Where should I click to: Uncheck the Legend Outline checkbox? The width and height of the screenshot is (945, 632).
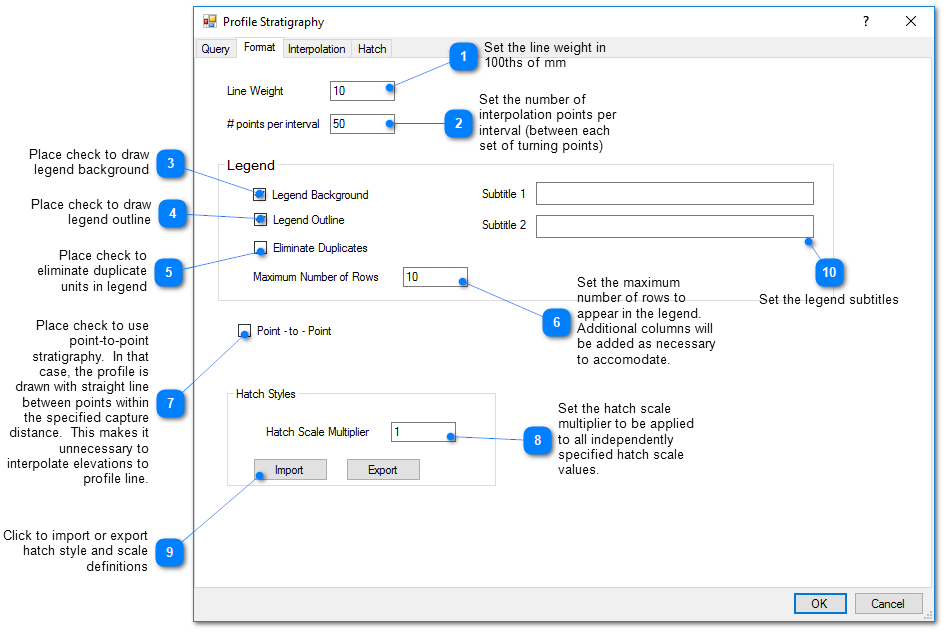coord(260,220)
